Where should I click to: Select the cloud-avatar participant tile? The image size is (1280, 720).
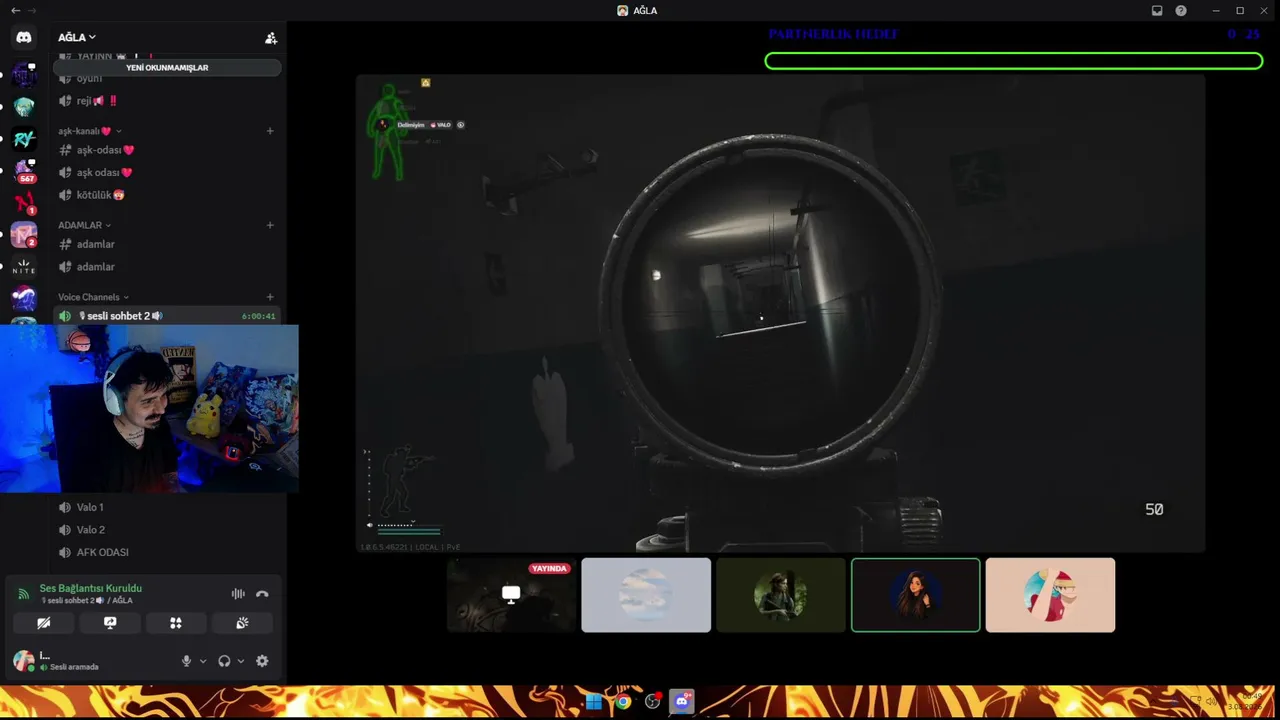pyautogui.click(x=646, y=595)
